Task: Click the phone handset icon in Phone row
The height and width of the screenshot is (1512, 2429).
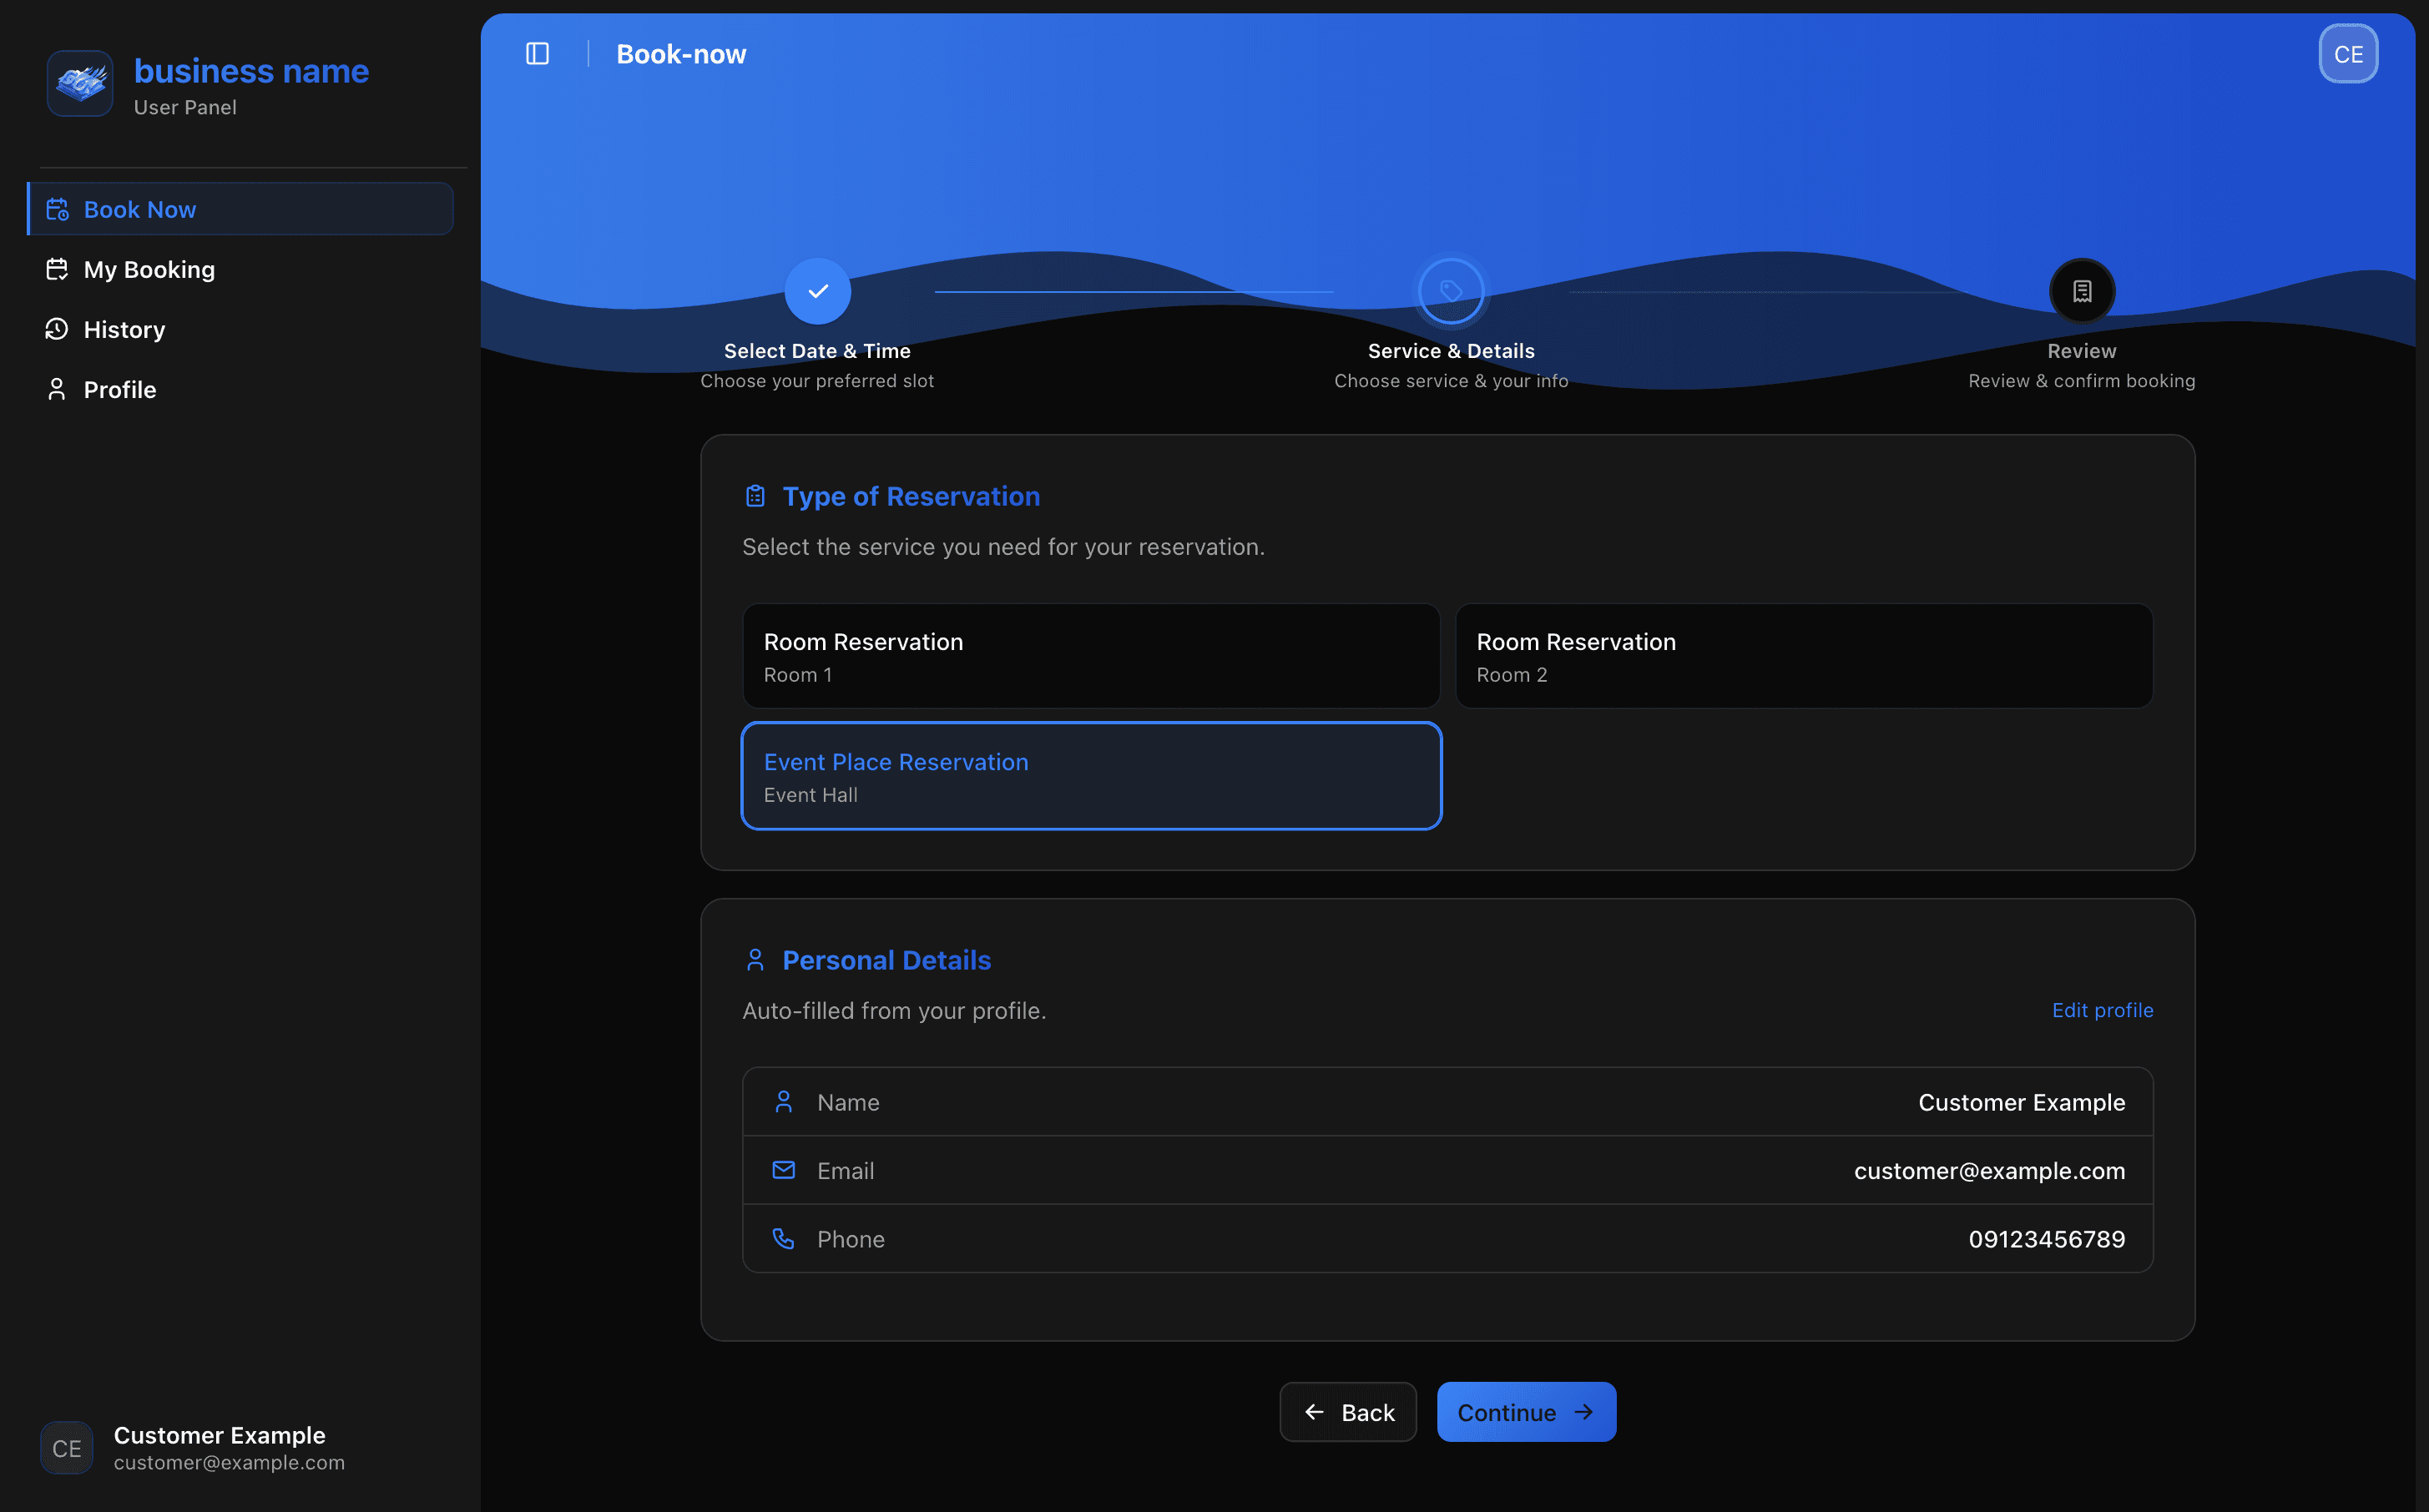Action: (x=784, y=1239)
